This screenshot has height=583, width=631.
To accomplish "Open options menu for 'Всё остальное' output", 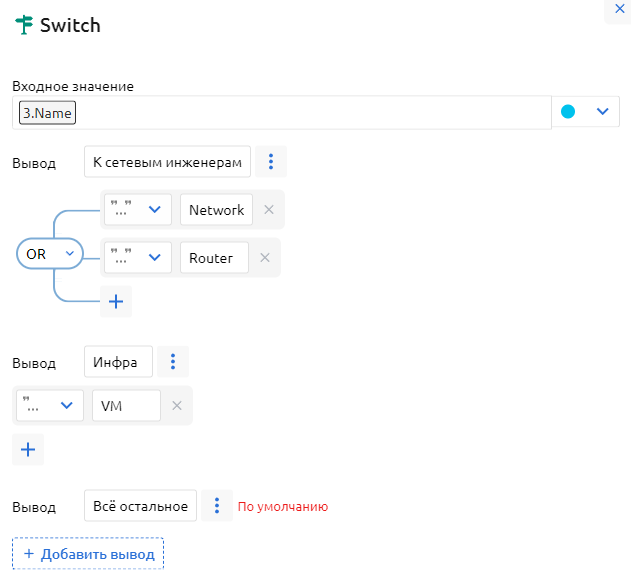I will coord(217,506).
